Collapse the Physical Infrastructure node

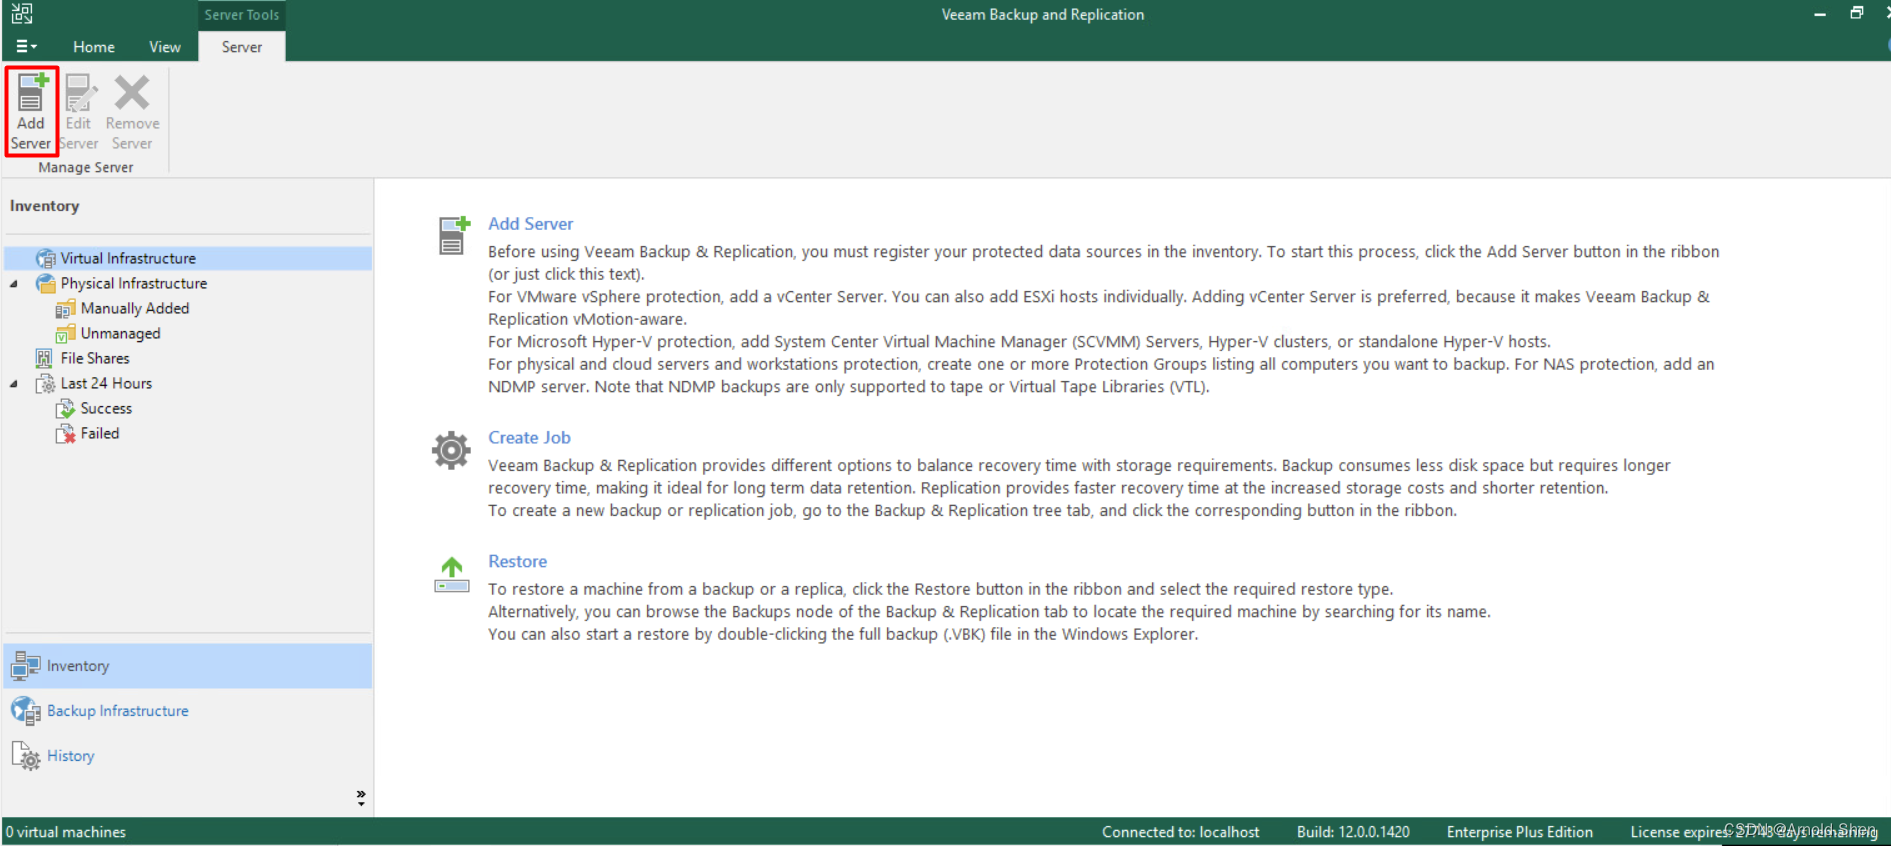[x=14, y=284]
